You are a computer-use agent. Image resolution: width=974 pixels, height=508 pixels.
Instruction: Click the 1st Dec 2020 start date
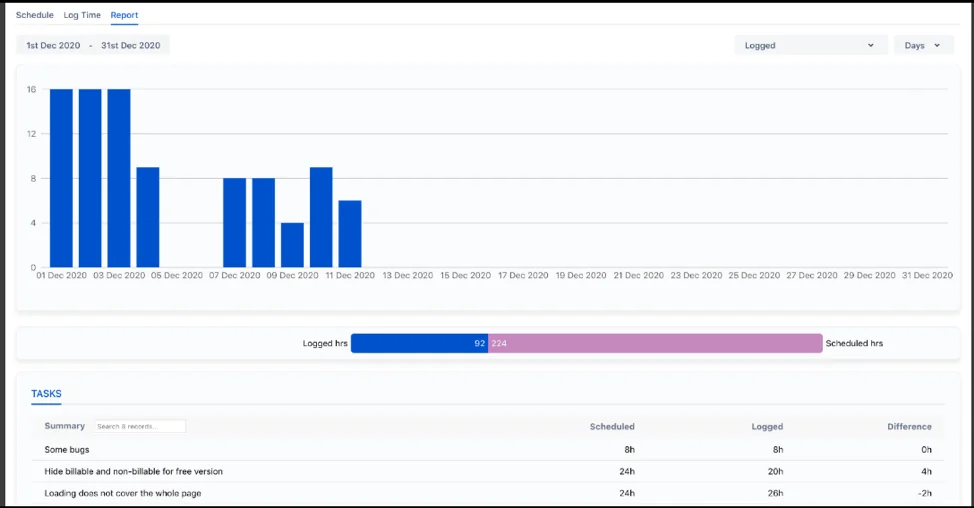click(53, 45)
